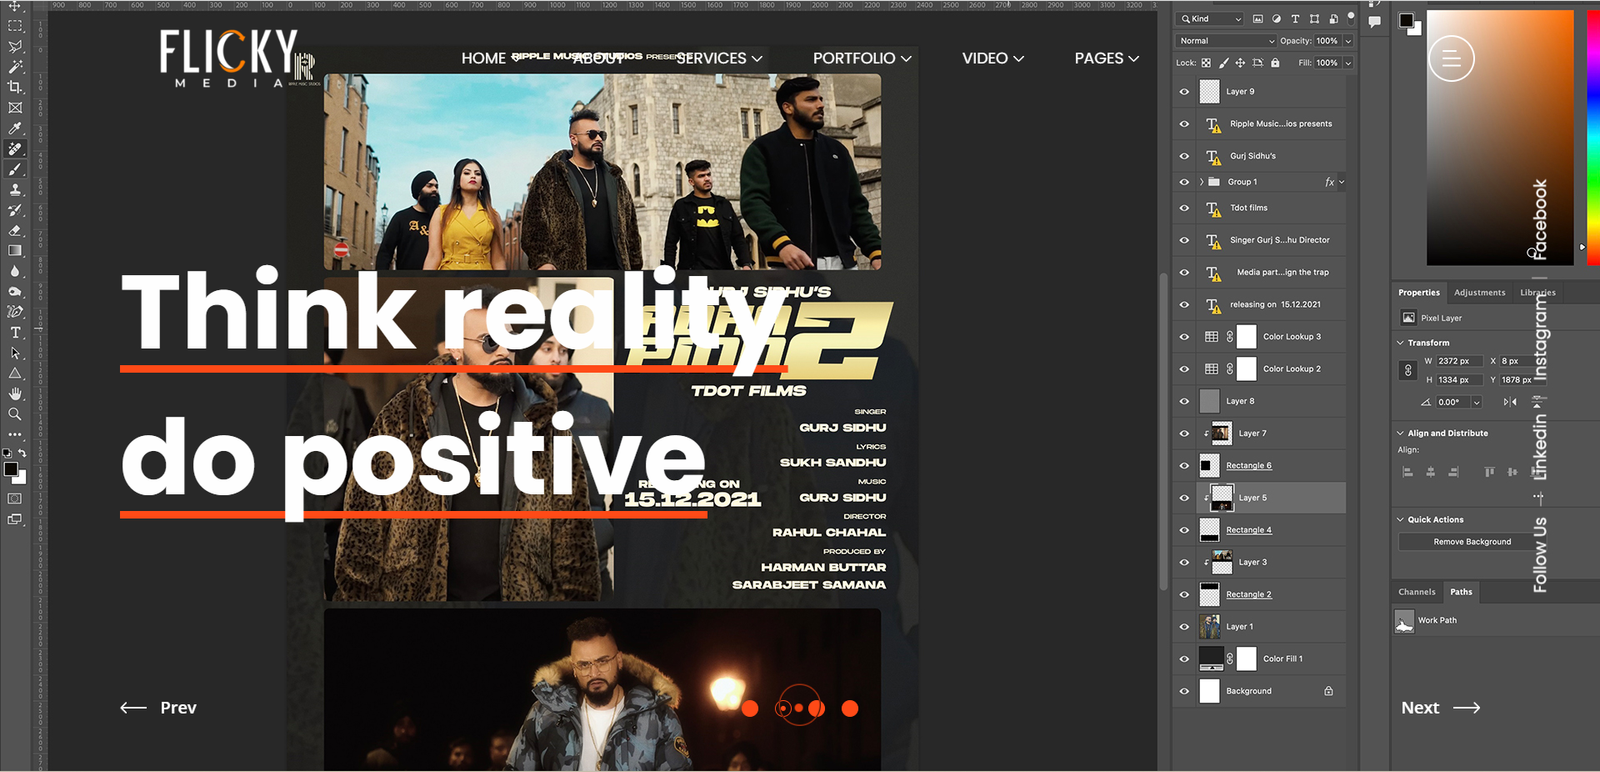Select the Polygonal Lasso tool

[15, 46]
